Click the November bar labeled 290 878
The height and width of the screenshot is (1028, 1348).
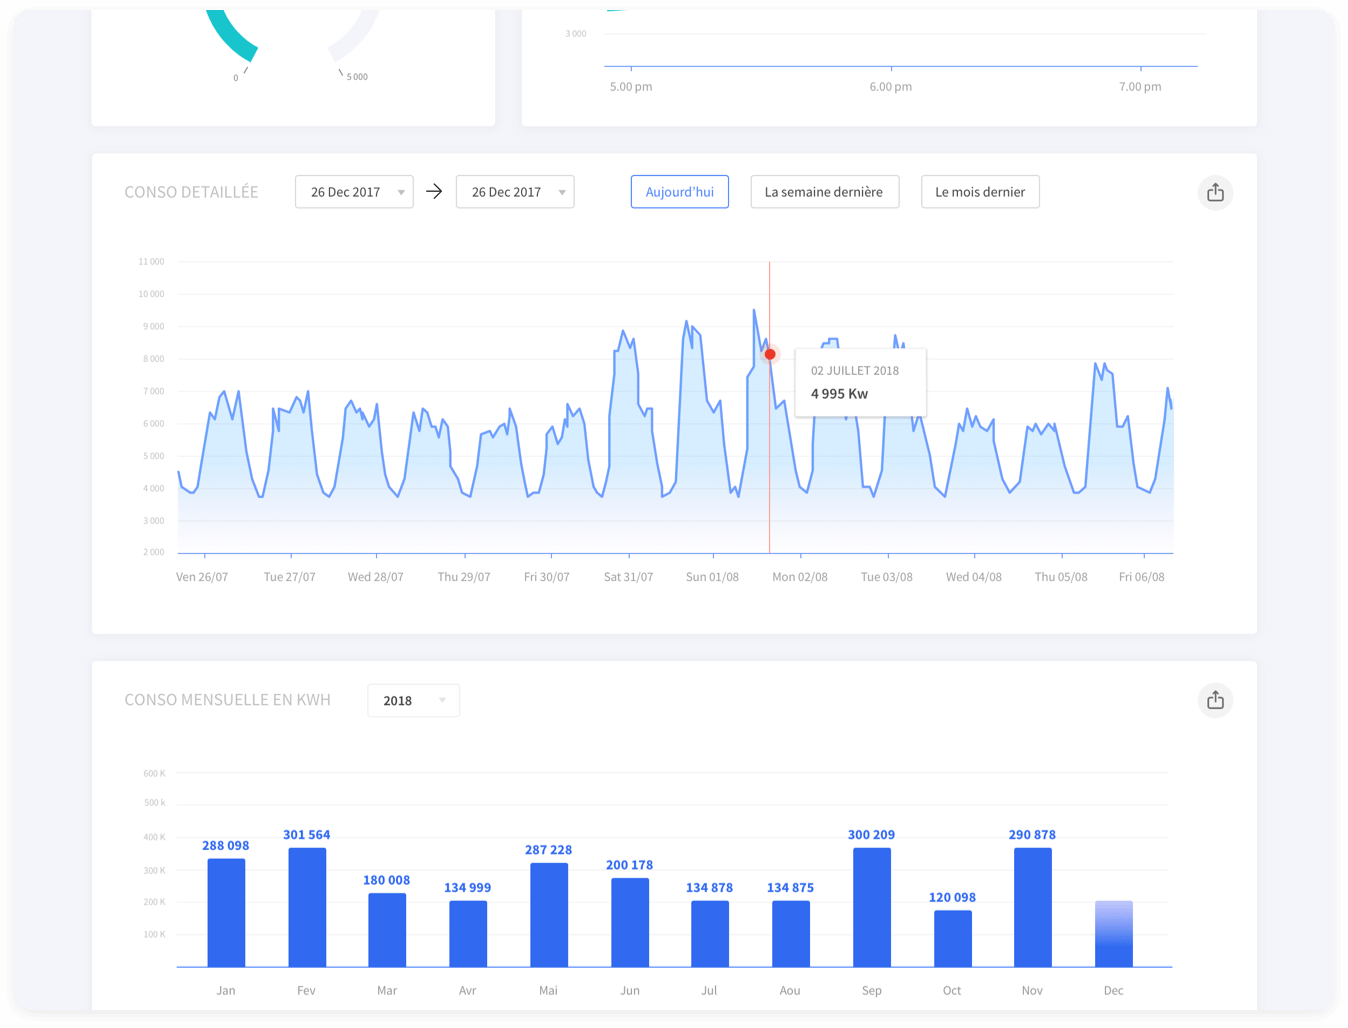point(1032,905)
